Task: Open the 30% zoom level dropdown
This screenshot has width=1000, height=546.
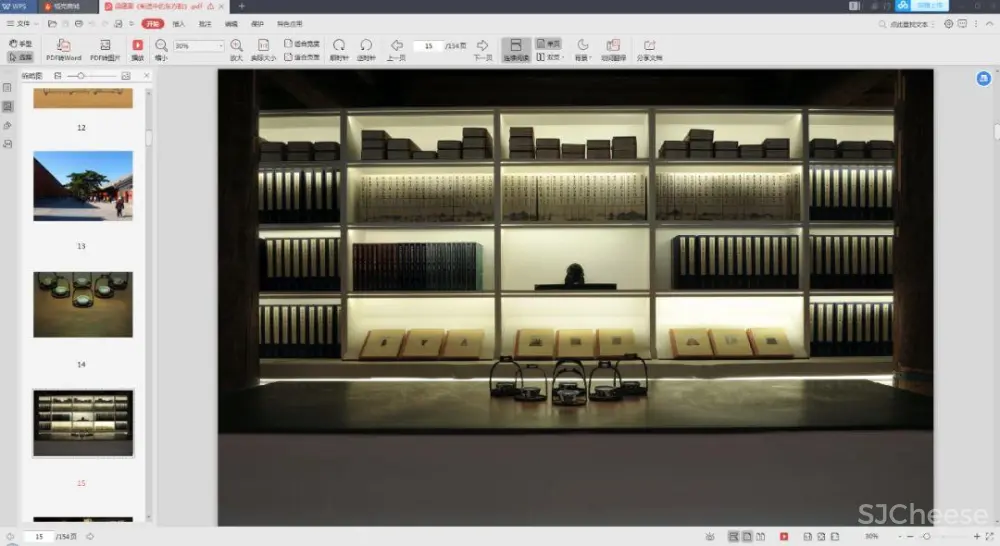Action: tap(199, 46)
